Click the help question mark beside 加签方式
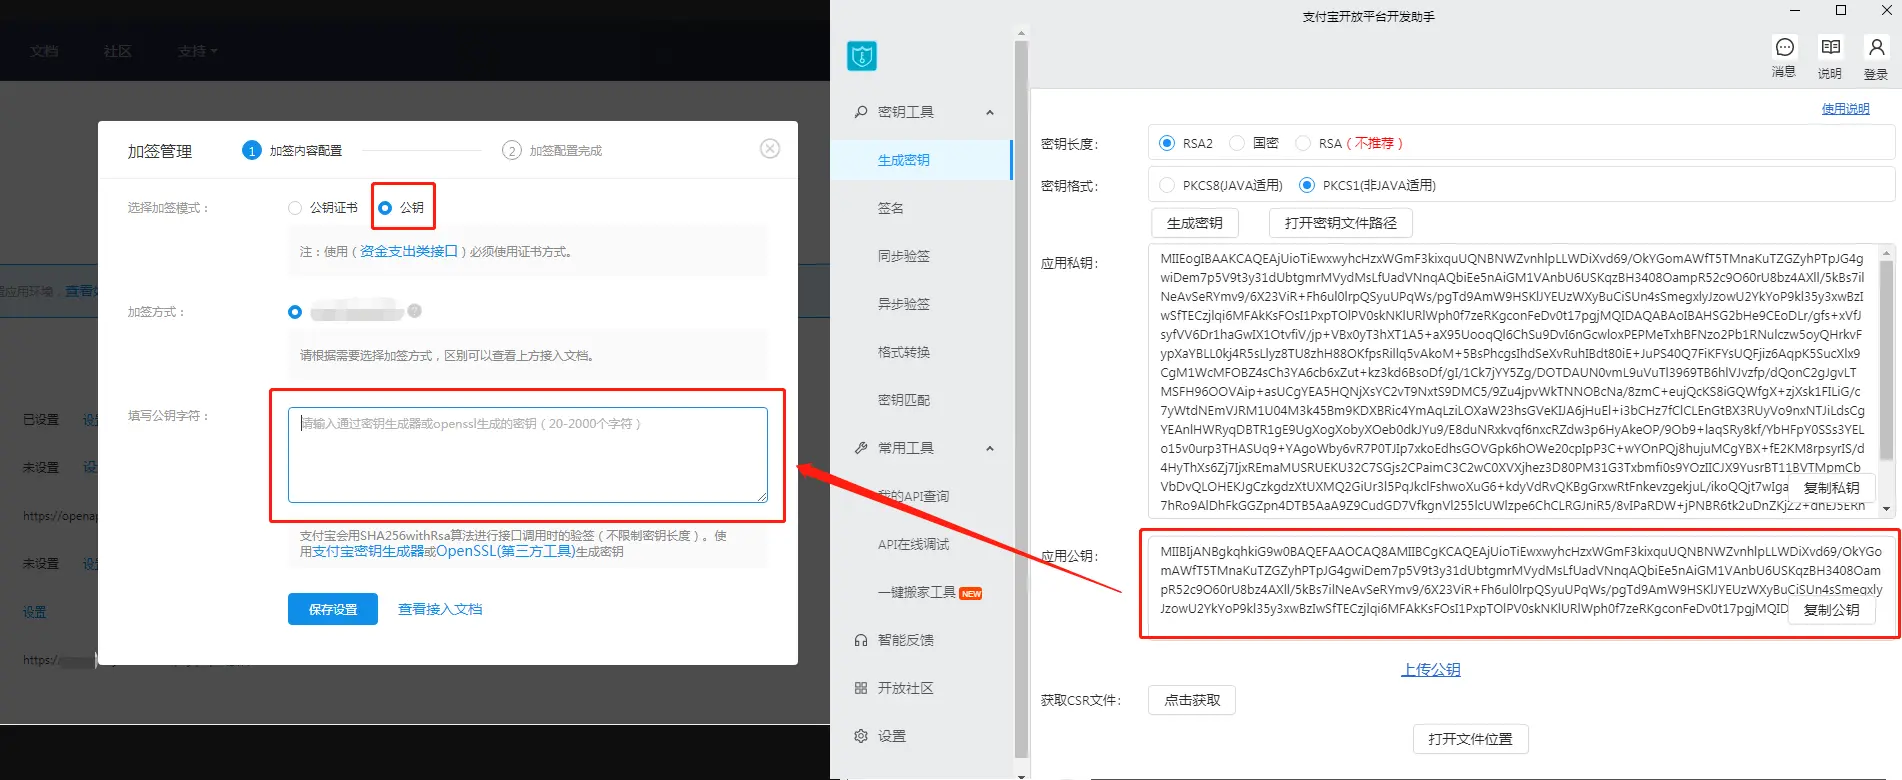 415,311
